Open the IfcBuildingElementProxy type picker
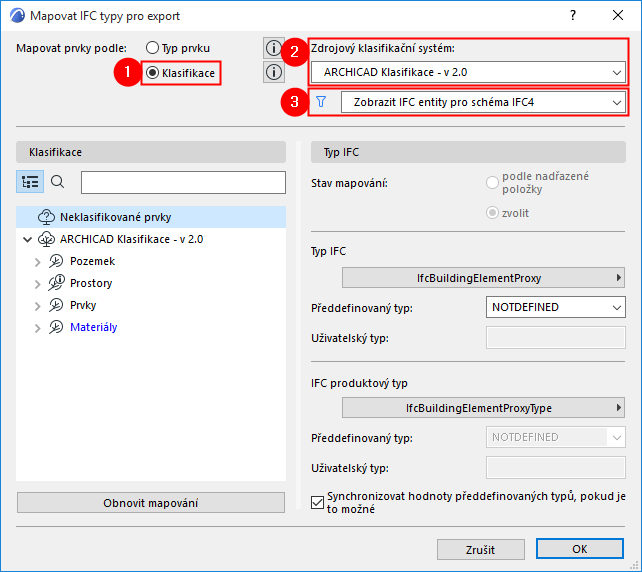 [x=484, y=277]
